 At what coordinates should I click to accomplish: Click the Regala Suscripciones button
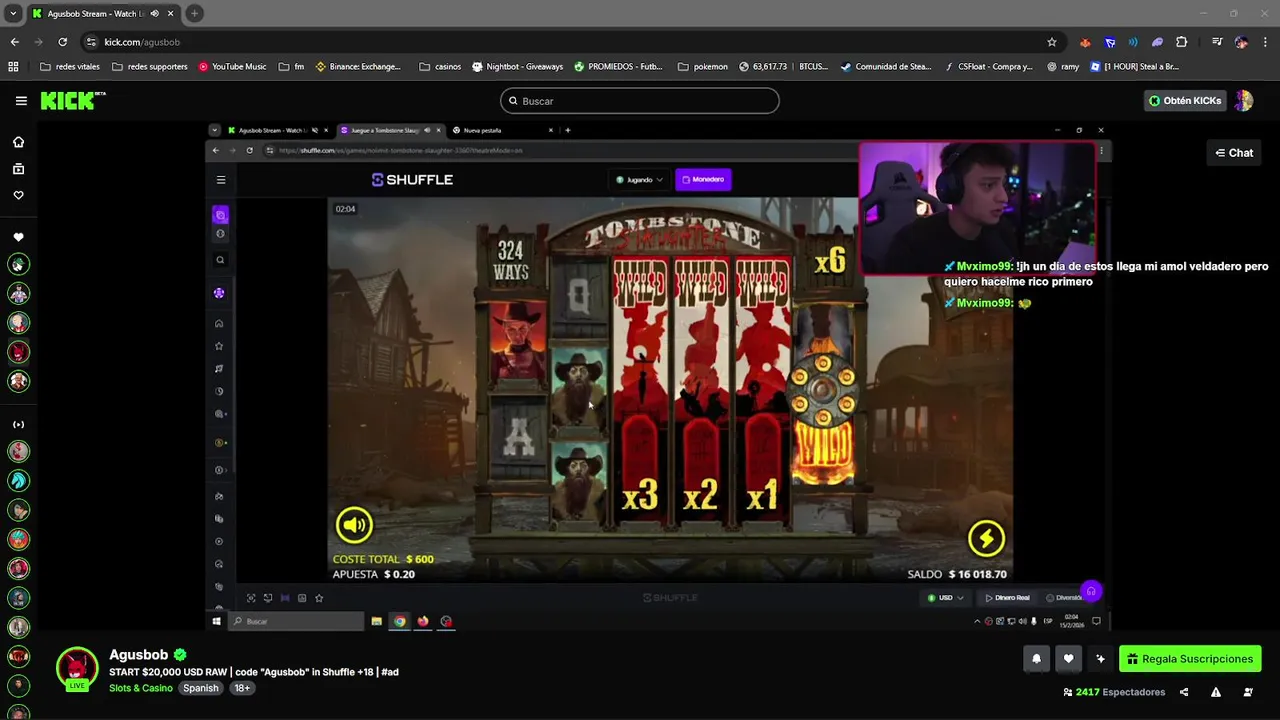[1190, 659]
